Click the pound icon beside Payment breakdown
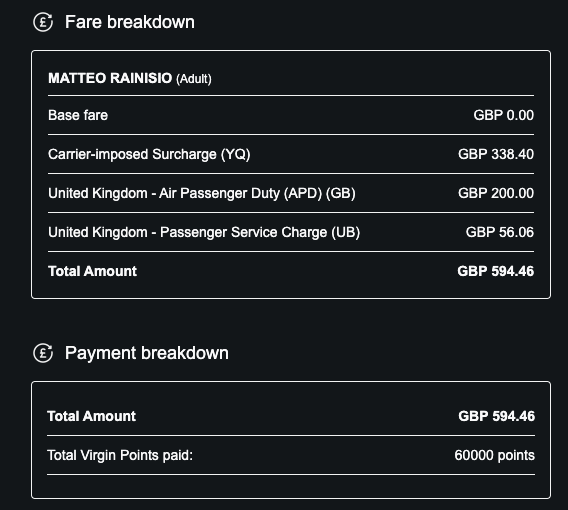The width and height of the screenshot is (568, 510). (x=43, y=353)
